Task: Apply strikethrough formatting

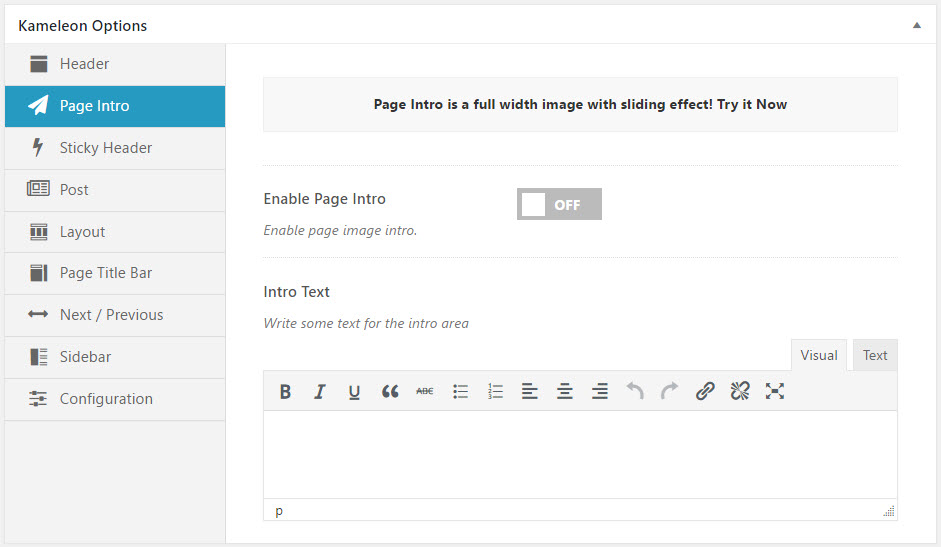Action: (x=425, y=392)
